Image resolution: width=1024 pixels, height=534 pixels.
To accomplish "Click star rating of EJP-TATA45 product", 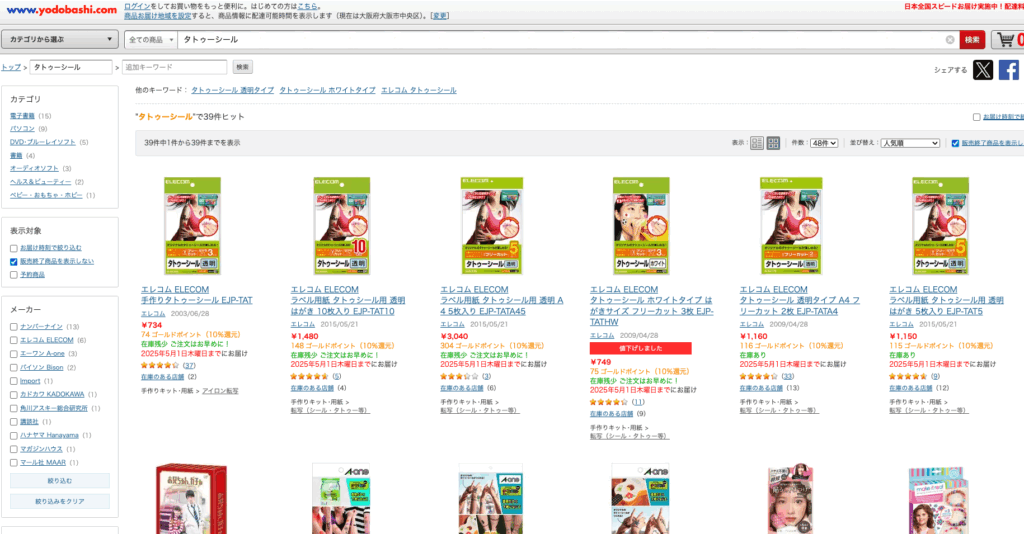I will point(459,377).
